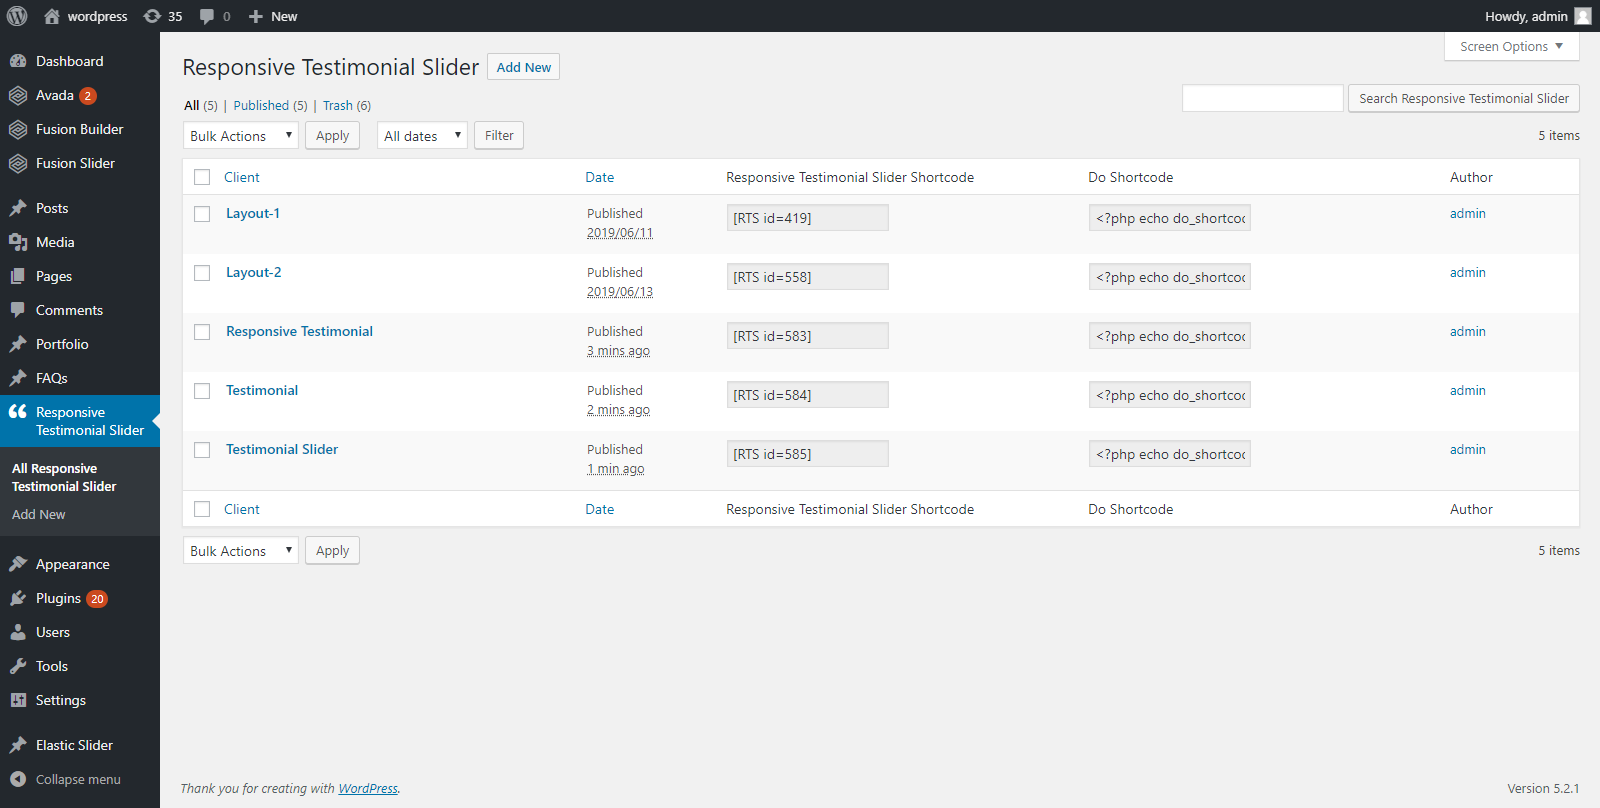
Task: Click the Dashboard gauge icon
Action: coord(18,61)
